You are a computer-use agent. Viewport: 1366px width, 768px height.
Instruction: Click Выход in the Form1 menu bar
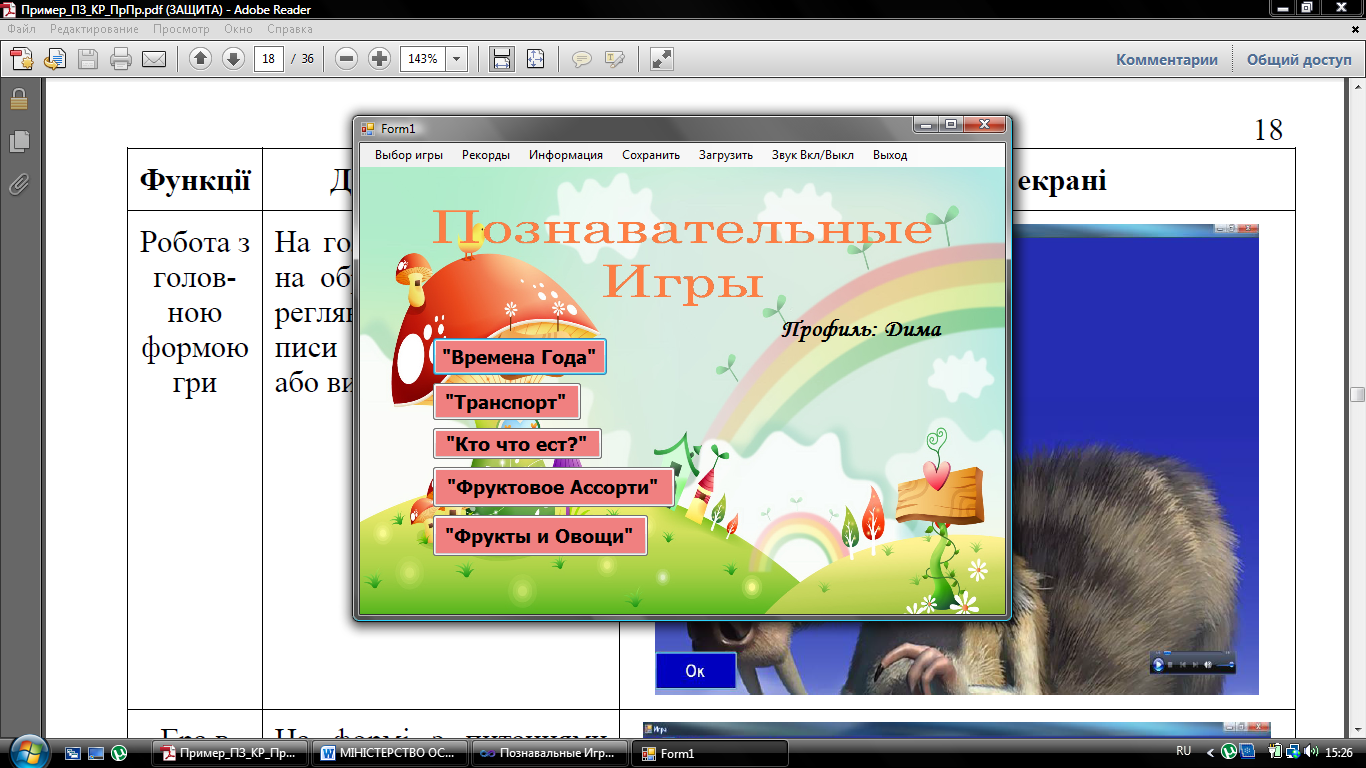(890, 155)
